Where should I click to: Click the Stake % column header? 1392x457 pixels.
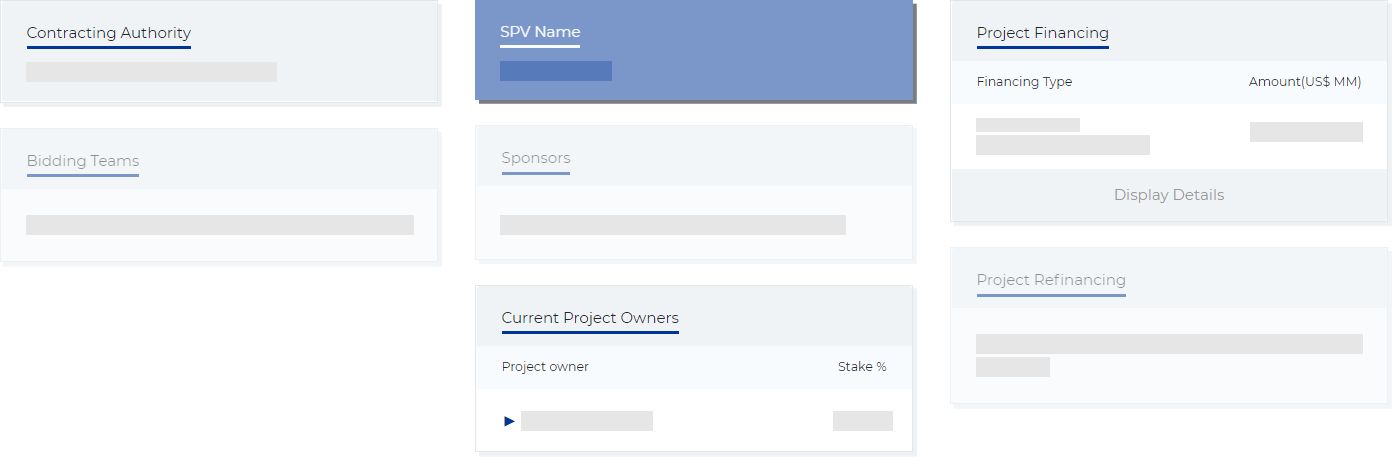(x=862, y=367)
